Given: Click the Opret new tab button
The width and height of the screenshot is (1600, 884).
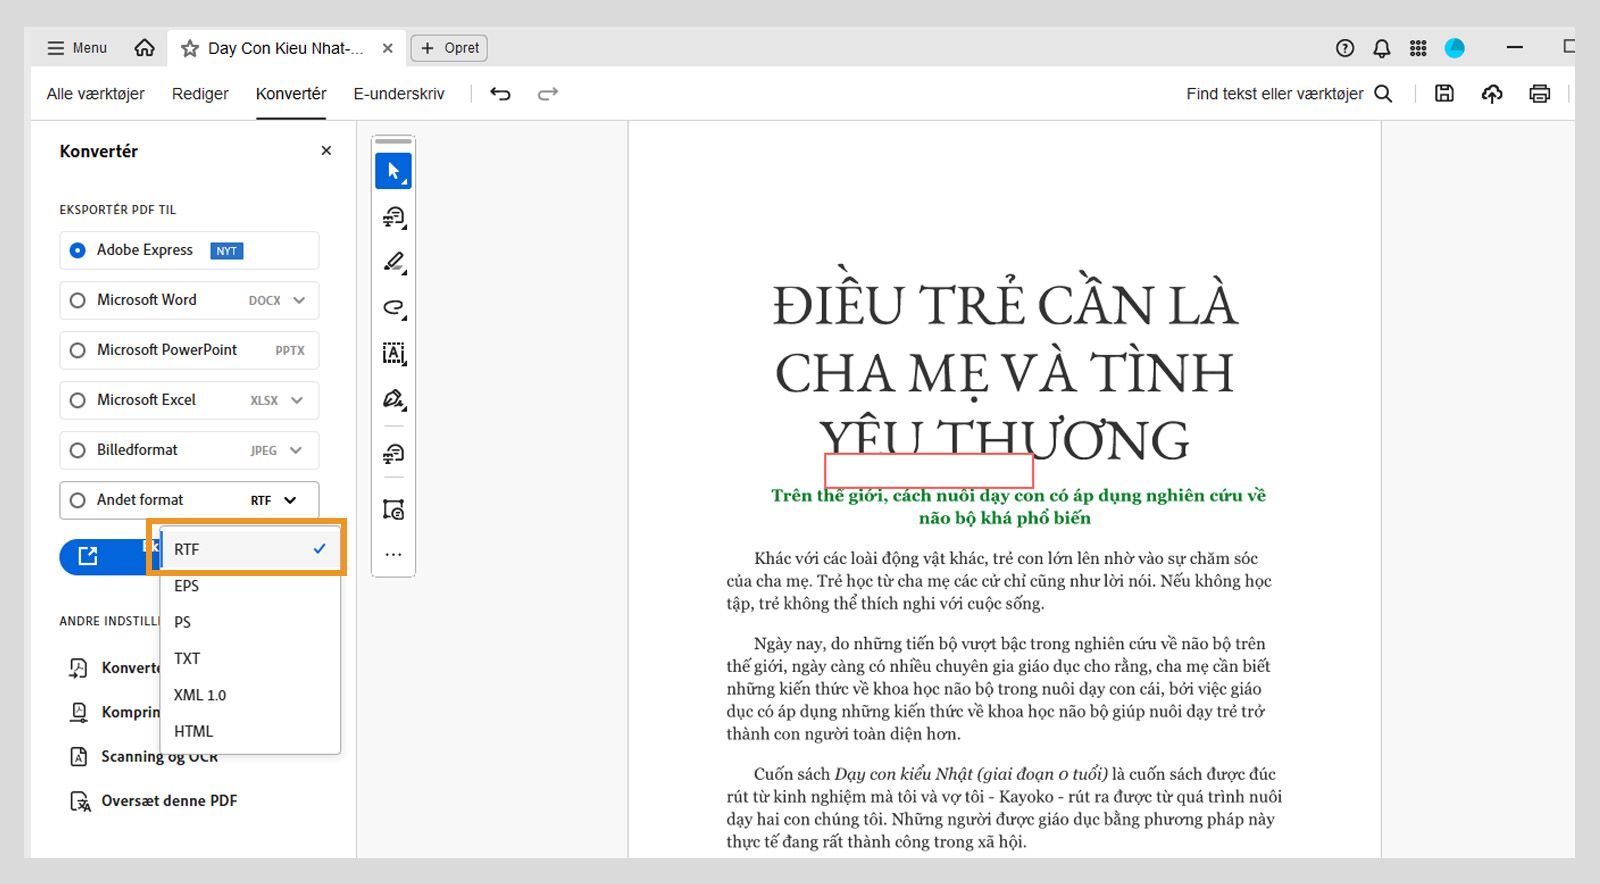Looking at the screenshot, I should click(450, 48).
